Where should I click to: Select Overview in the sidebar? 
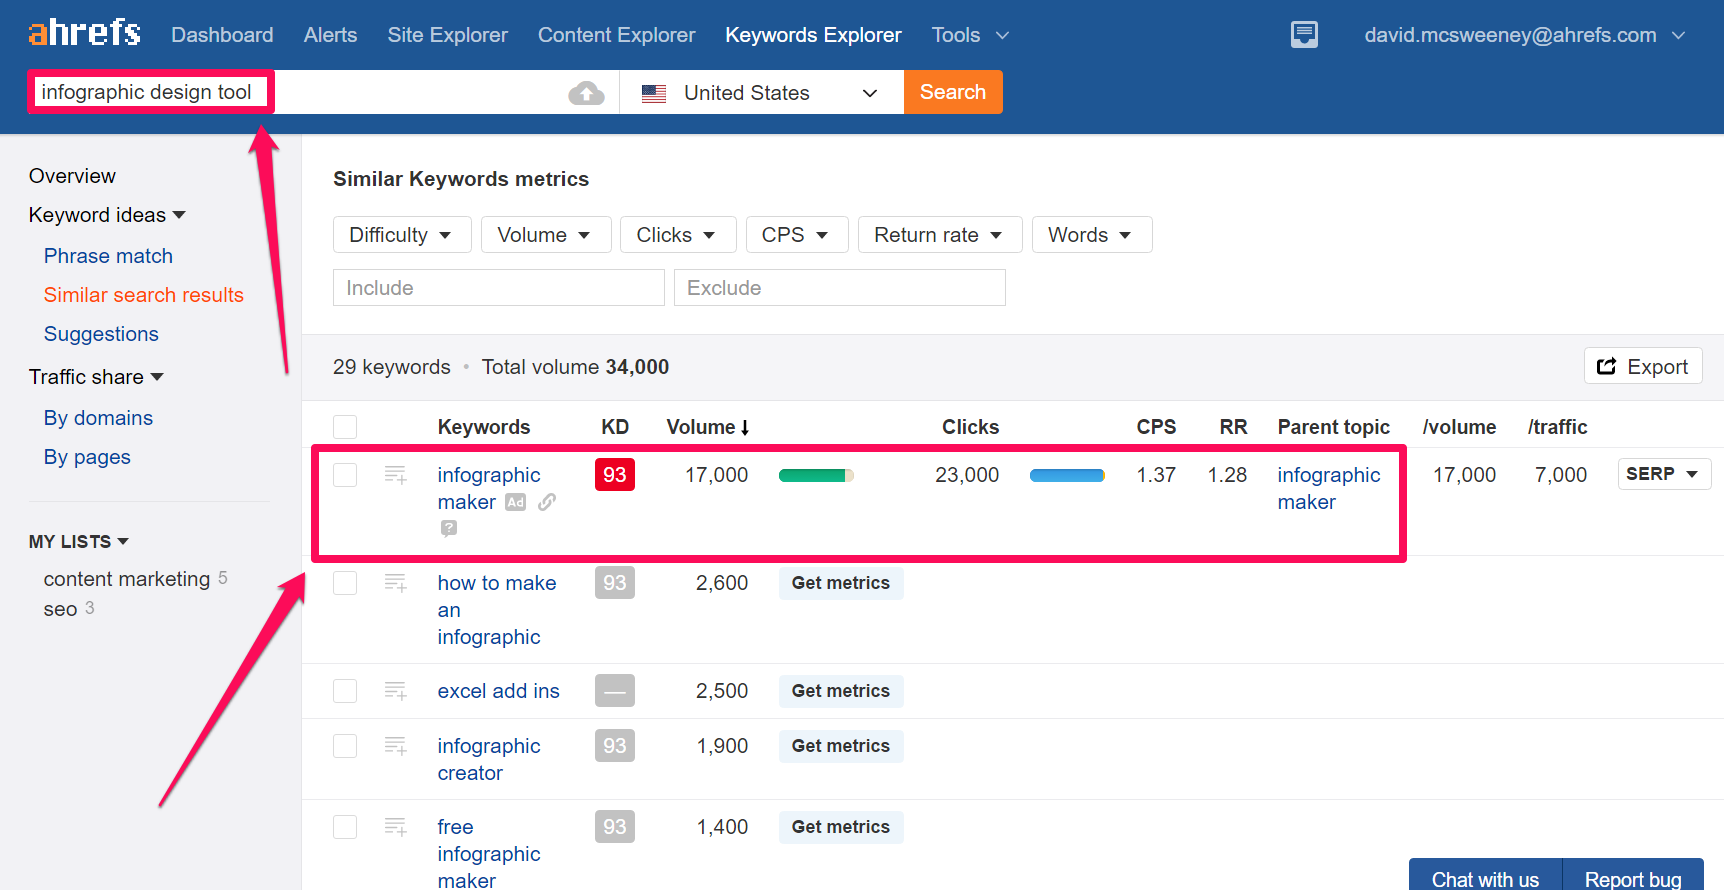pyautogui.click(x=72, y=176)
